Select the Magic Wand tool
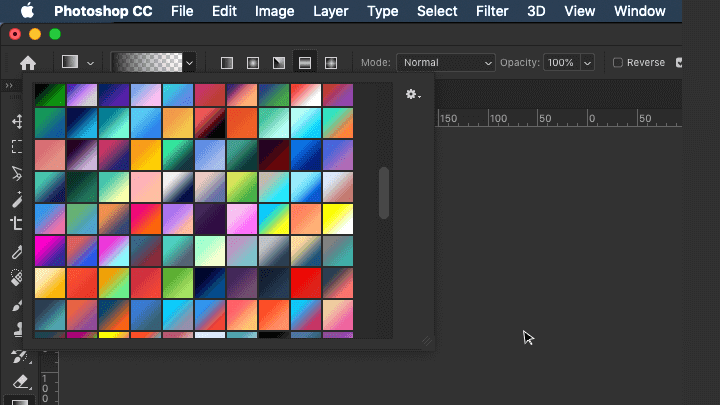This screenshot has width=720, height=405. point(17,199)
